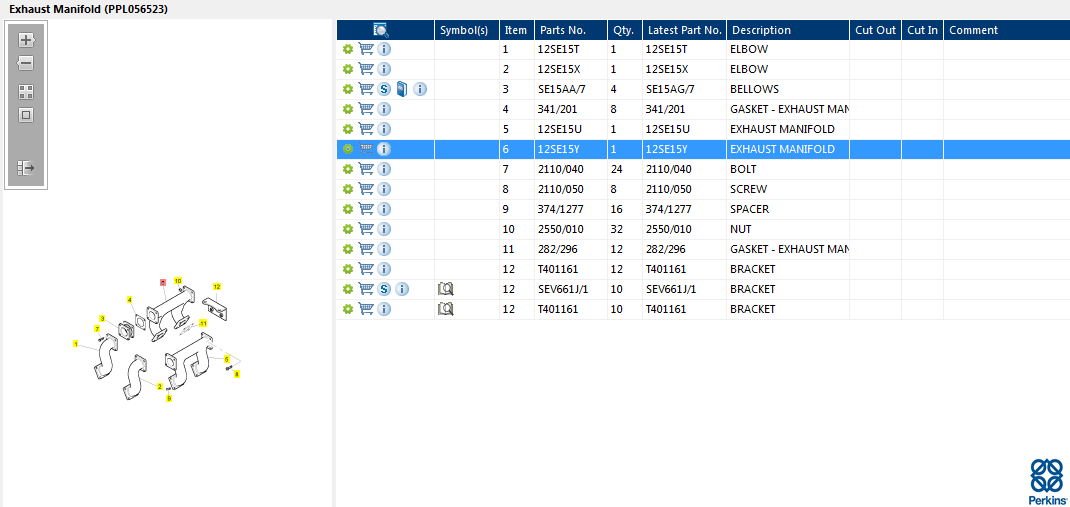Viewport: 1070px width, 507px height.
Task: Show info for the selected 12SE15Y manifold
Action: click(x=384, y=149)
